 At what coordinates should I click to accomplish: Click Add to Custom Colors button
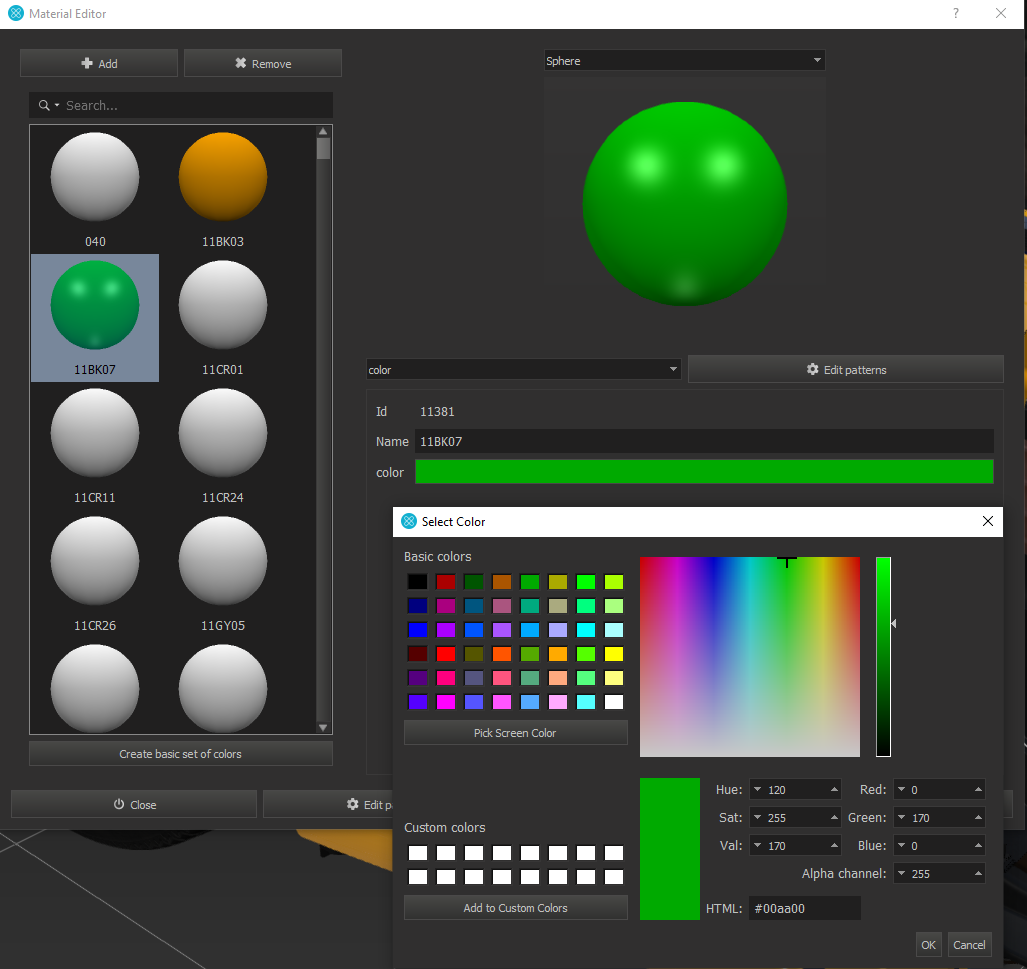515,908
